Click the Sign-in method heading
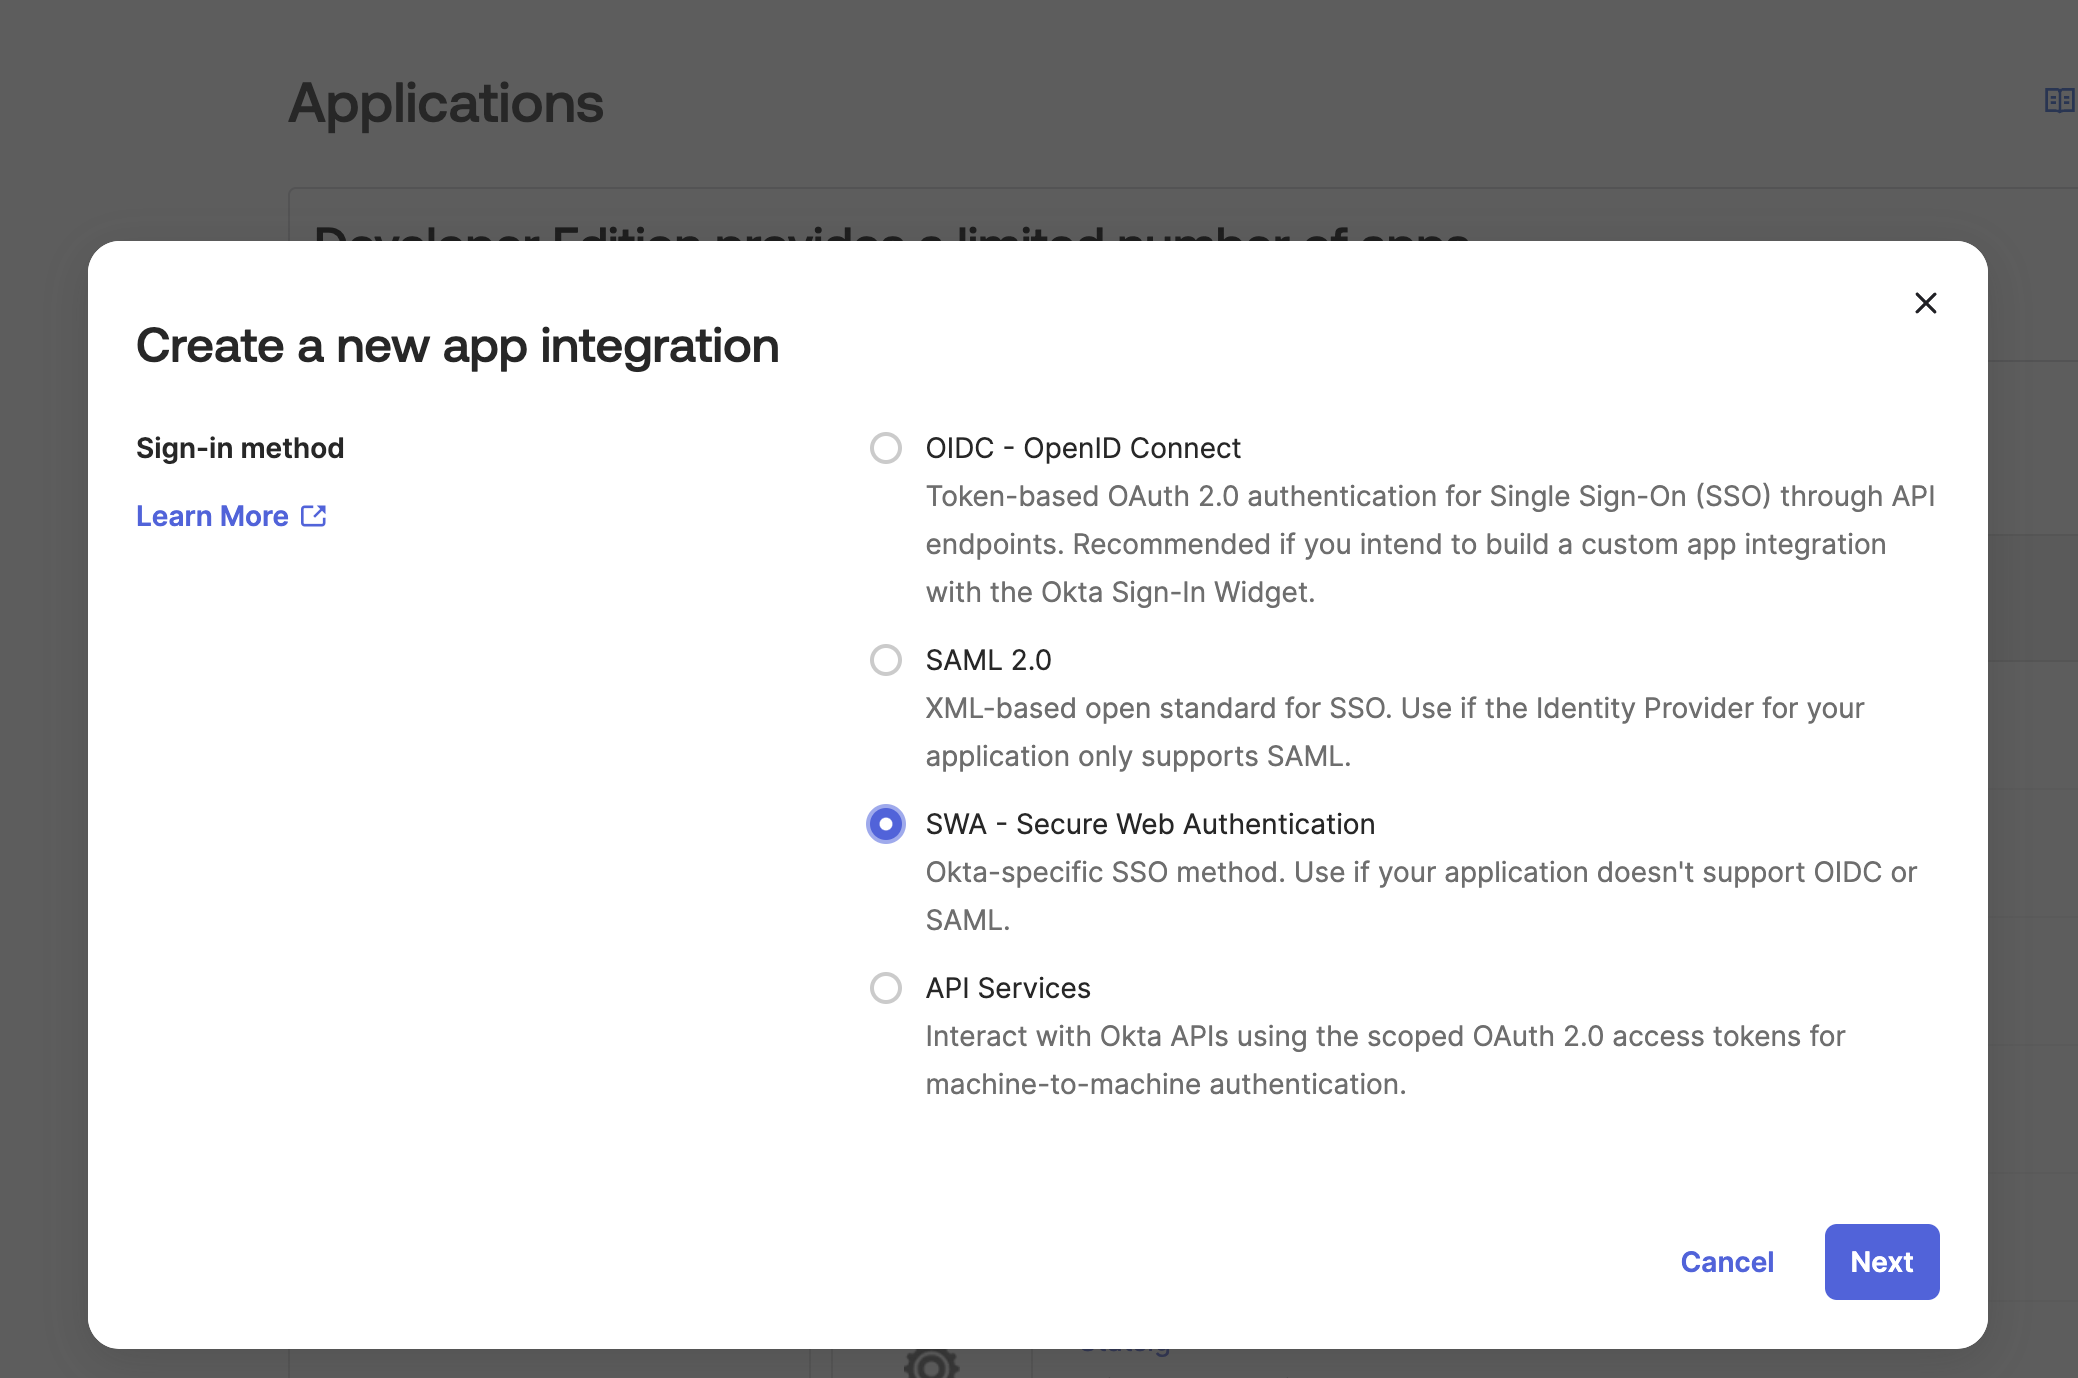Screen dimensions: 2078x1378 [x=240, y=448]
